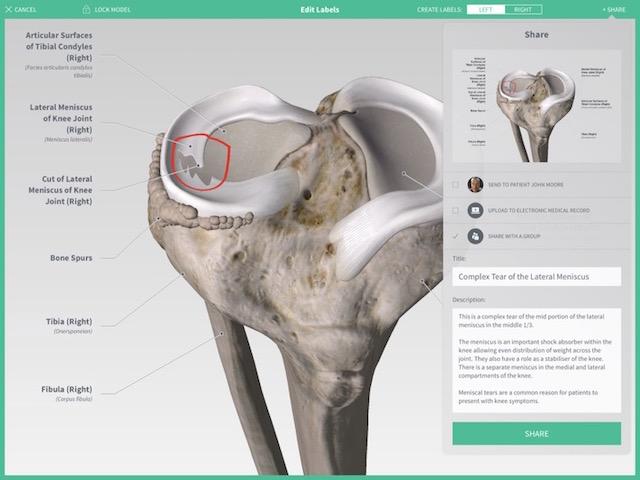Open the Share menu in top bar

614,9
